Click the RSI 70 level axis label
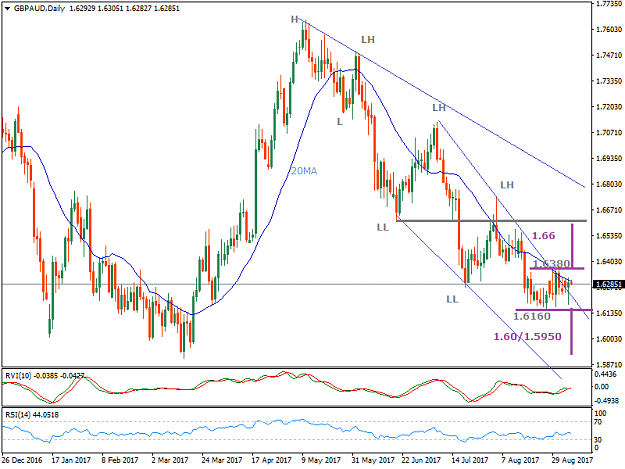Image resolution: width=625 pixels, height=469 pixels. point(598,422)
